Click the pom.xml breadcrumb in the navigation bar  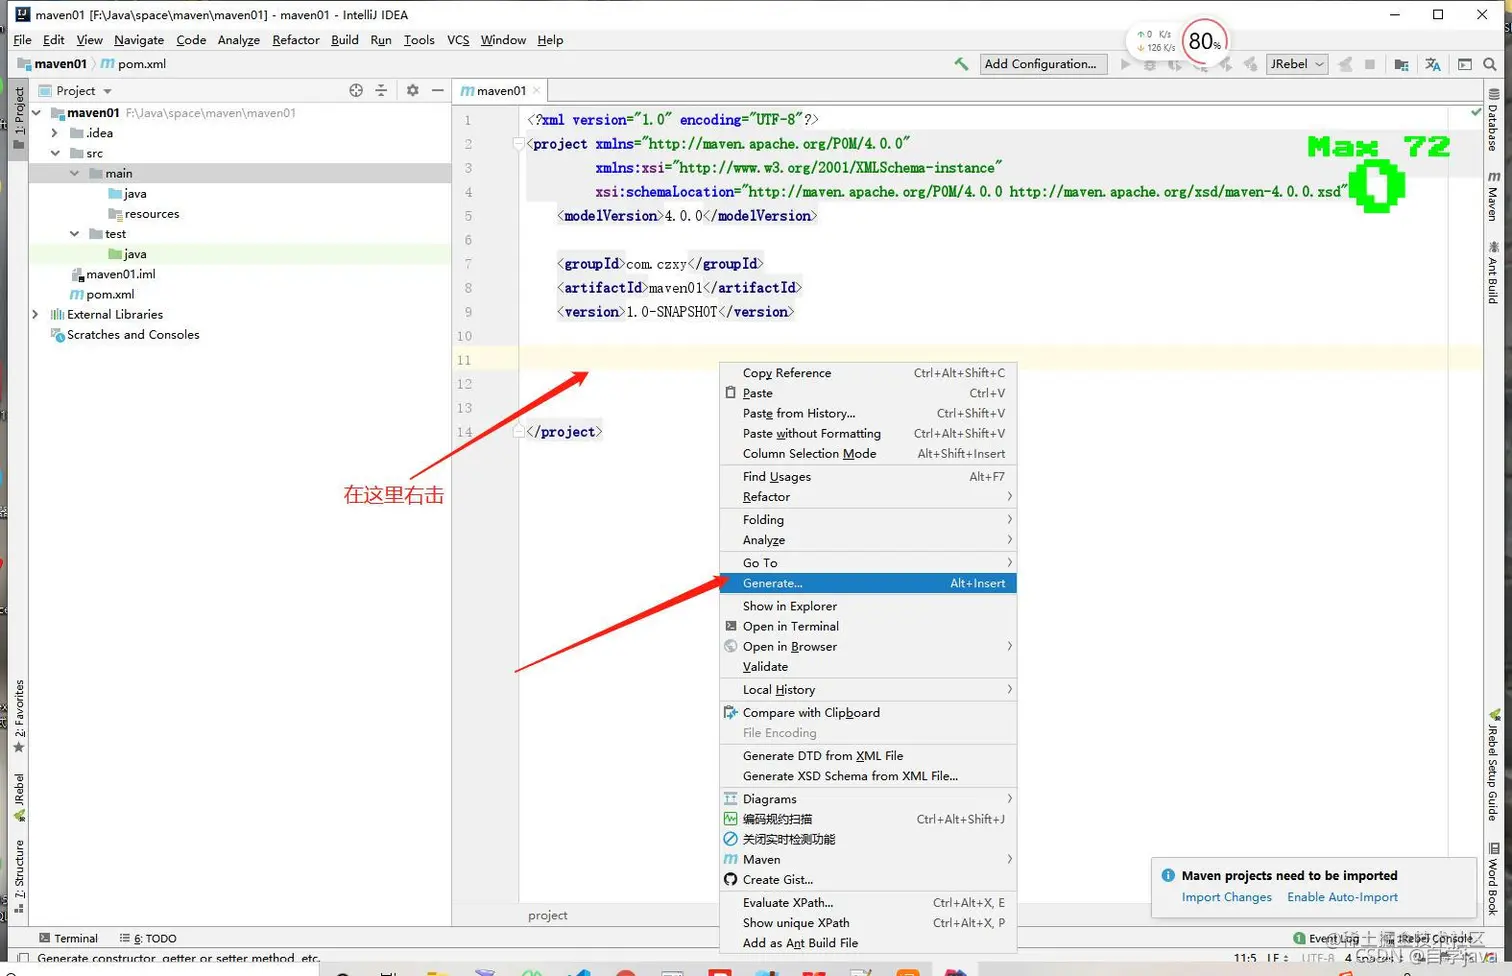pyautogui.click(x=133, y=64)
